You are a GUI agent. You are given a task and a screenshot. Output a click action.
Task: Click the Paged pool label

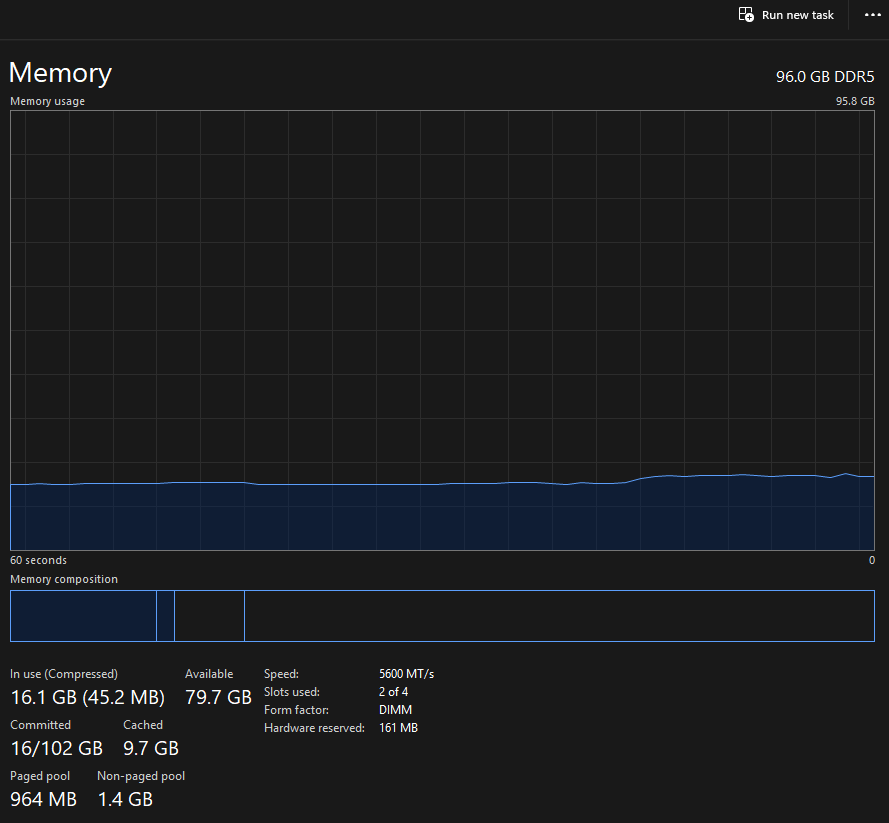click(x=40, y=776)
